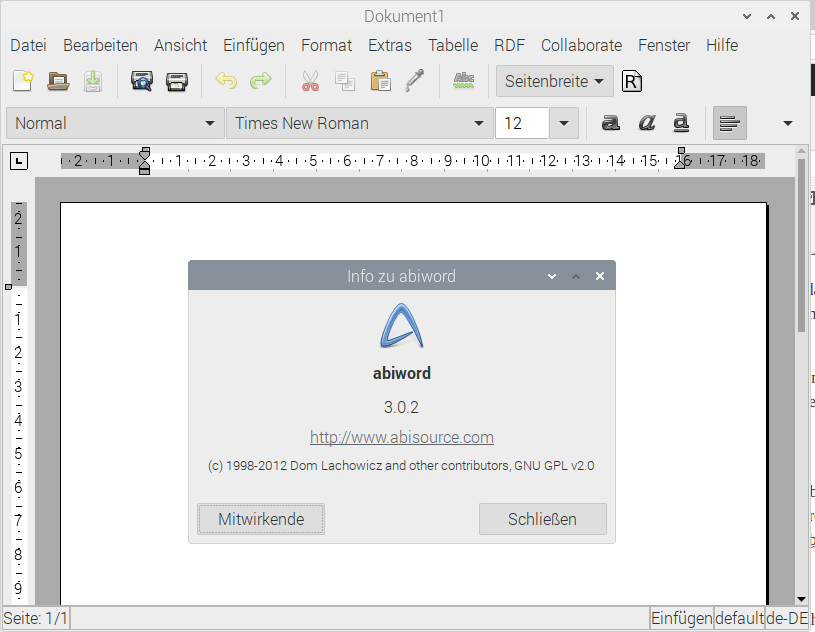The height and width of the screenshot is (632, 815).
Task: Create a new document with toolbar icon
Action: pos(23,81)
